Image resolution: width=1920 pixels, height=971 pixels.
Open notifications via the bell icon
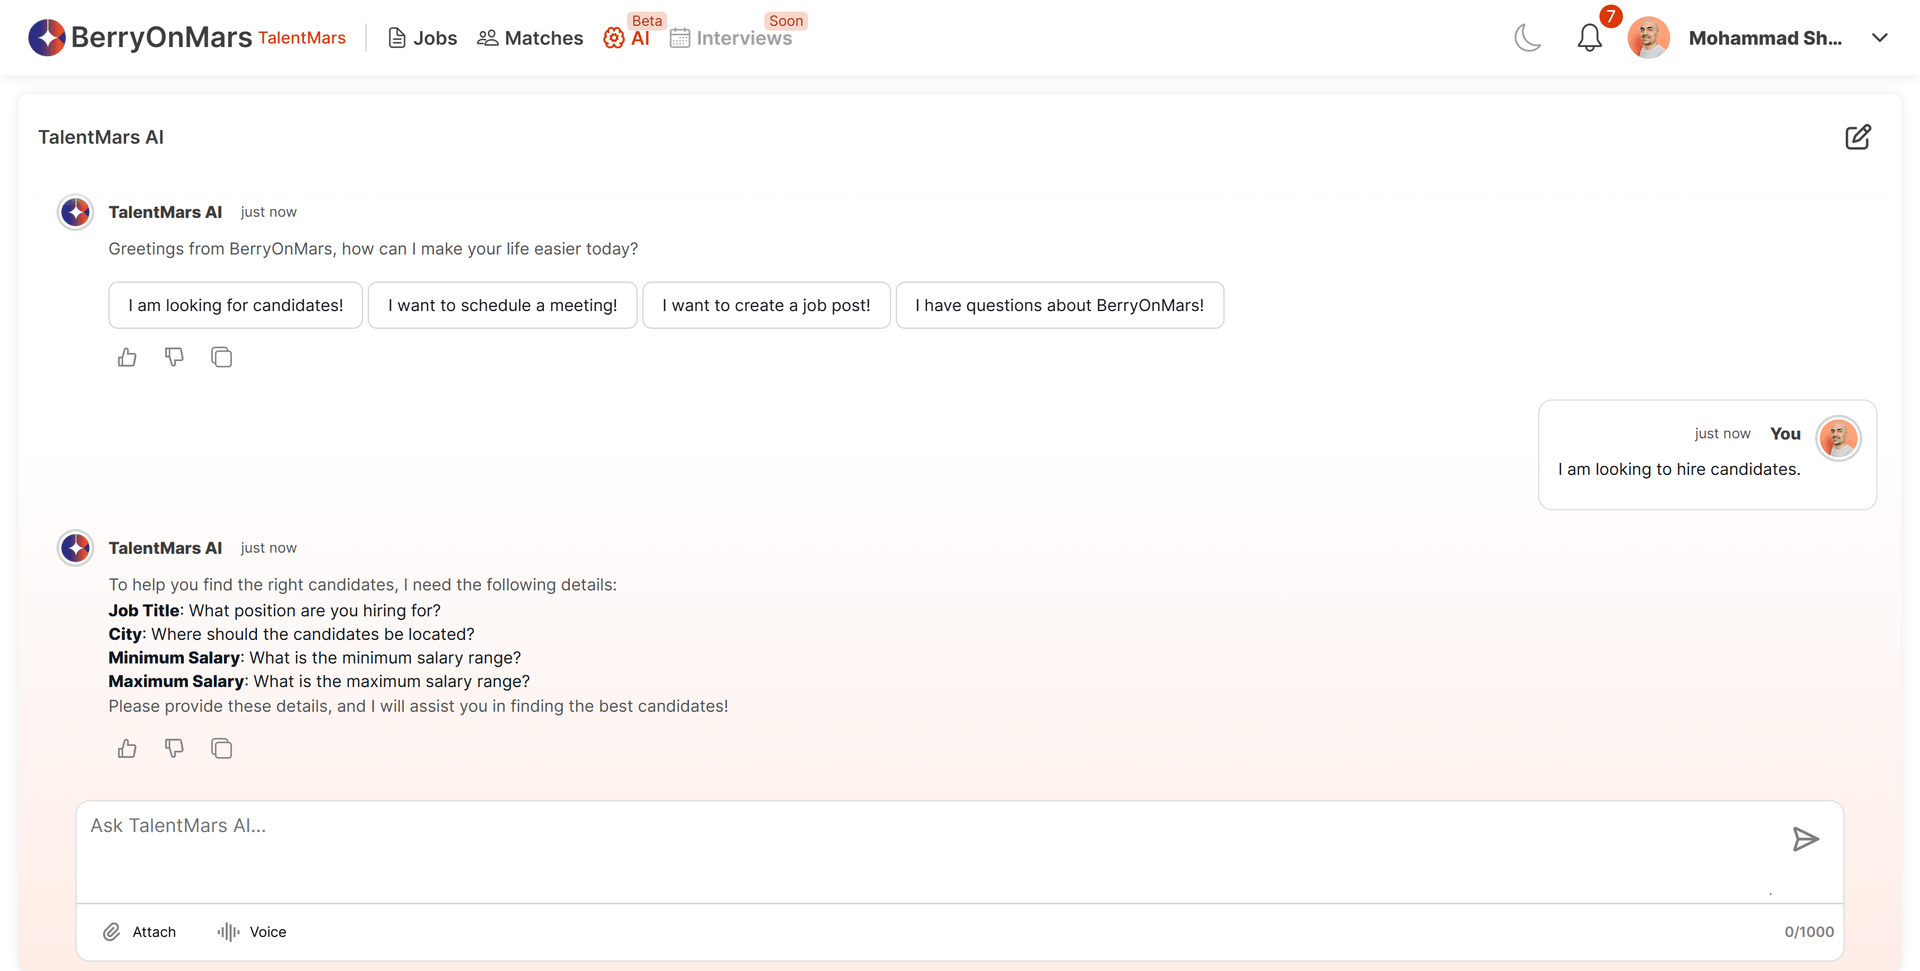pos(1589,38)
